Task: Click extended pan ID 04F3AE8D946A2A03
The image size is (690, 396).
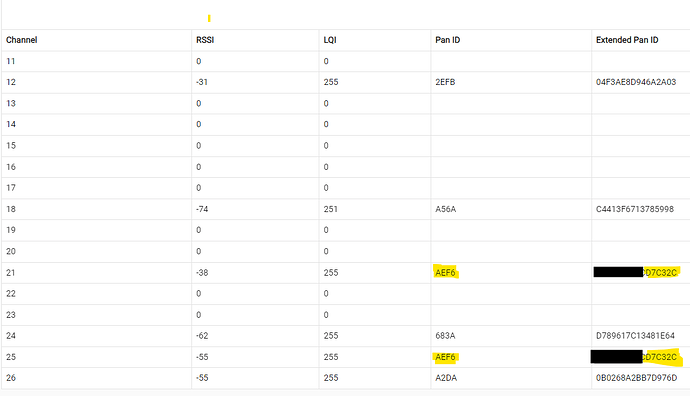Action: 636,82
